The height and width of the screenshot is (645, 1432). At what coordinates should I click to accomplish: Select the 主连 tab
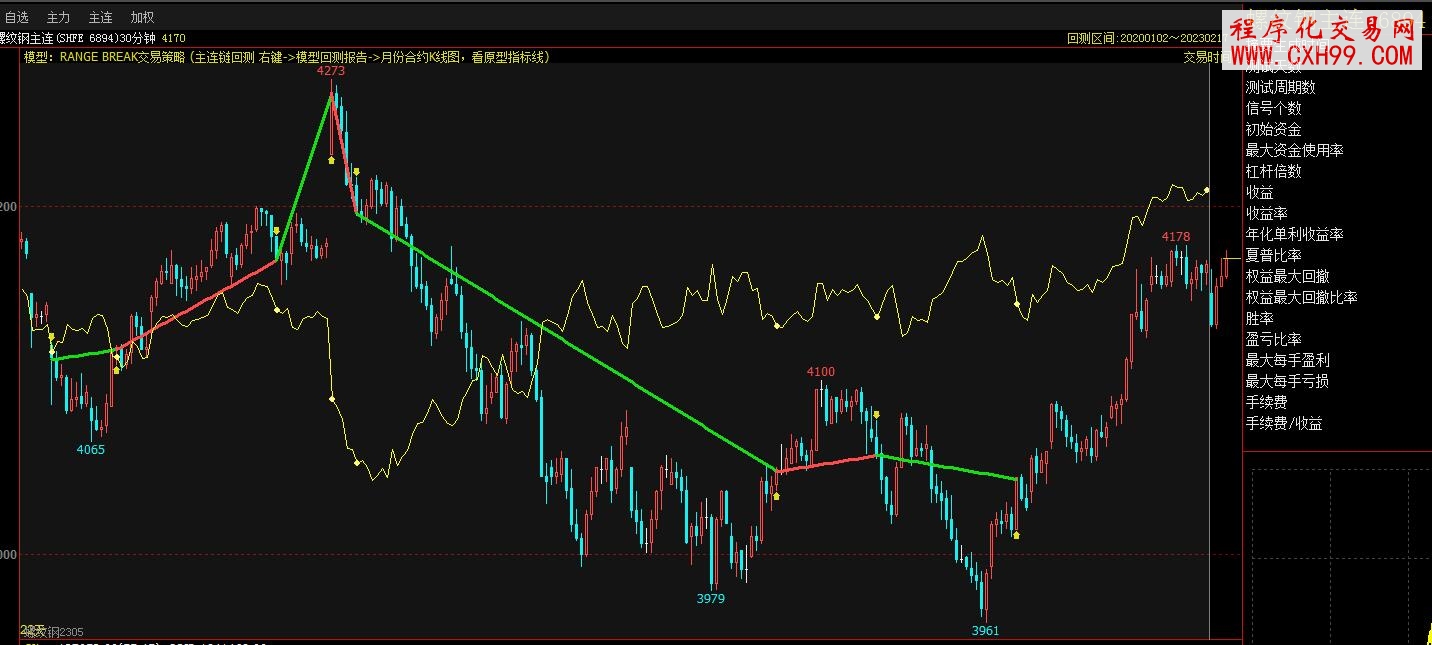coord(100,17)
